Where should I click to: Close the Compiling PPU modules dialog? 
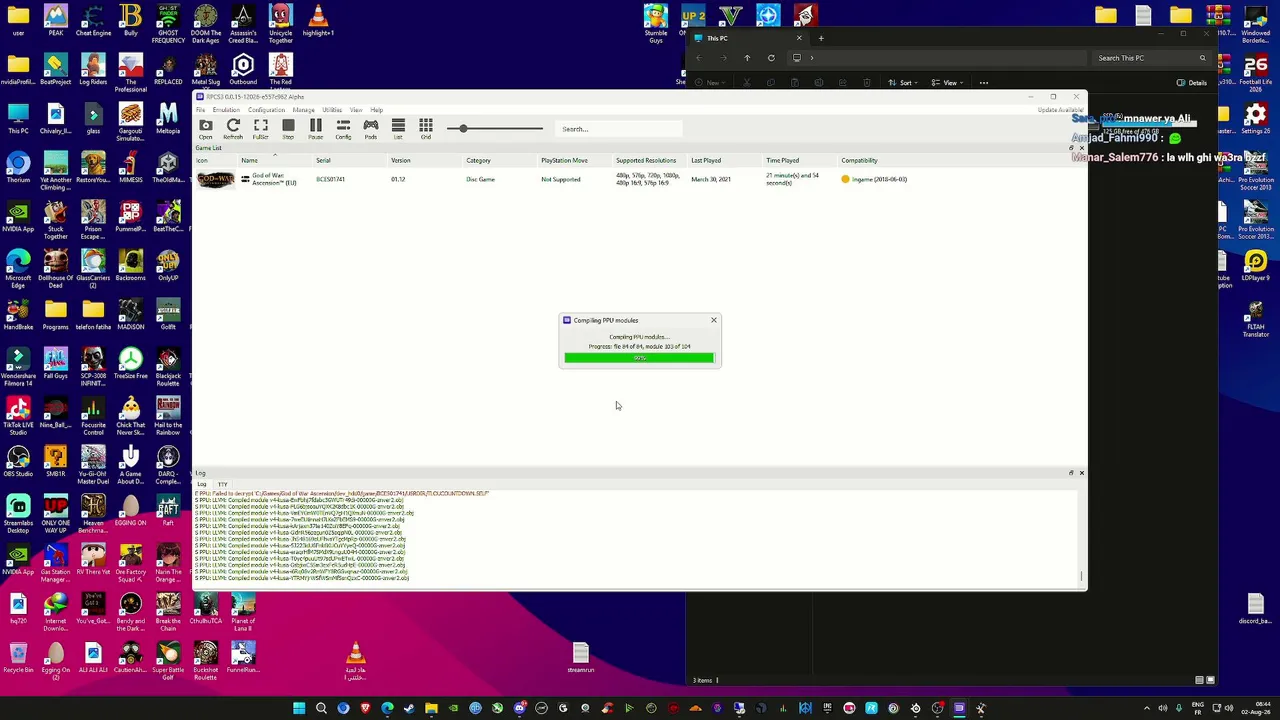714,320
